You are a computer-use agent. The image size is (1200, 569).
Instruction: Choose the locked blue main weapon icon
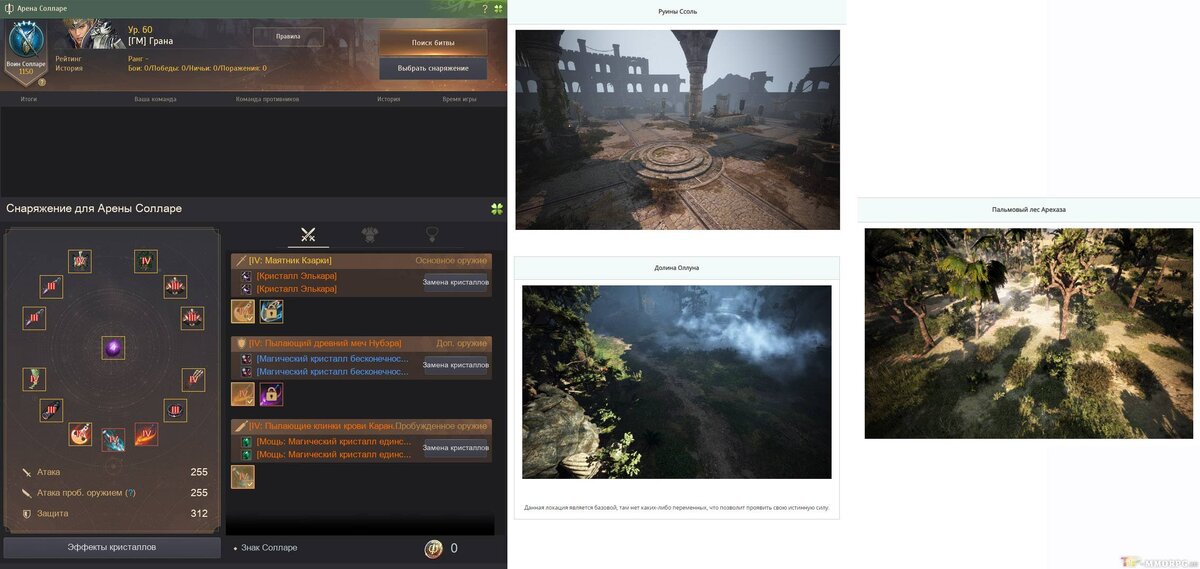click(x=271, y=312)
